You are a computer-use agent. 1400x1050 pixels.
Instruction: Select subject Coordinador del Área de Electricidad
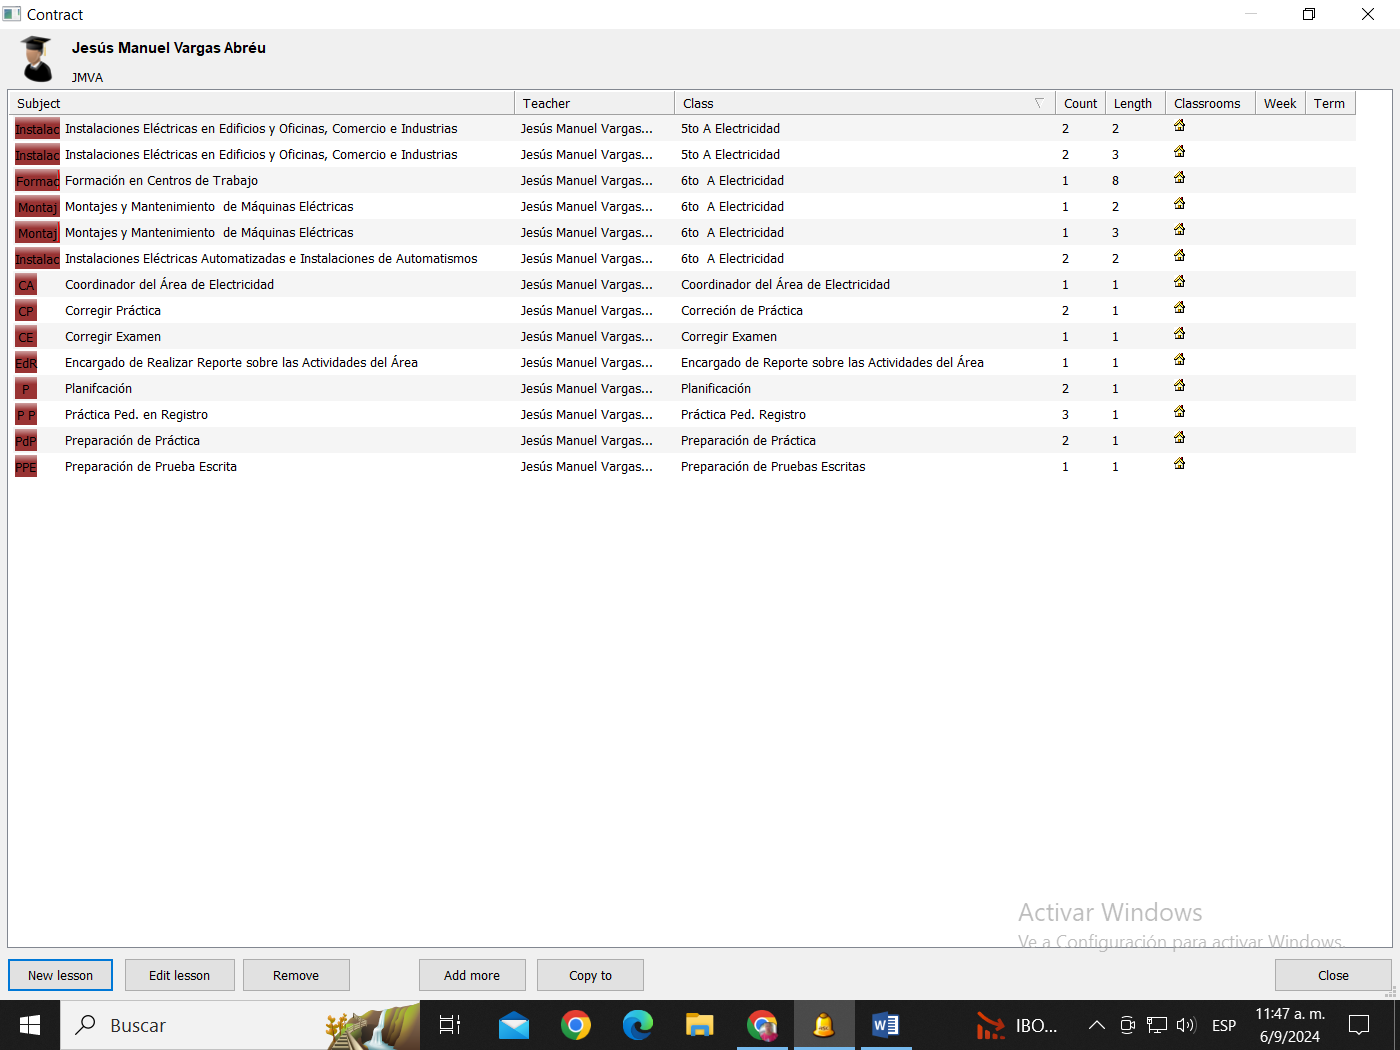(x=169, y=285)
